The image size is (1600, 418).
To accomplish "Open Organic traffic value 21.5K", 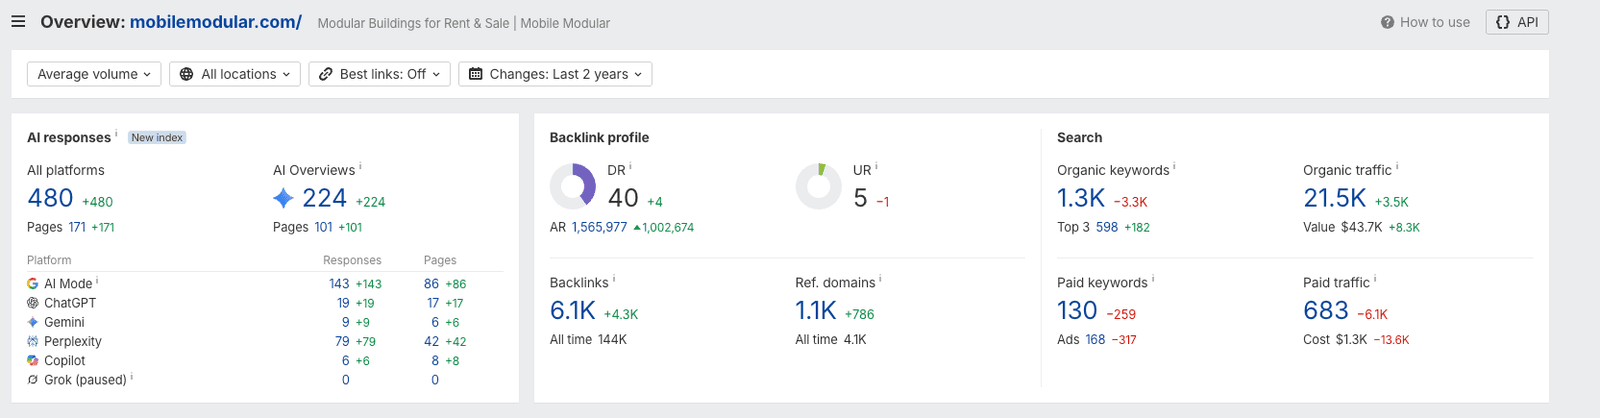I will tap(1335, 199).
